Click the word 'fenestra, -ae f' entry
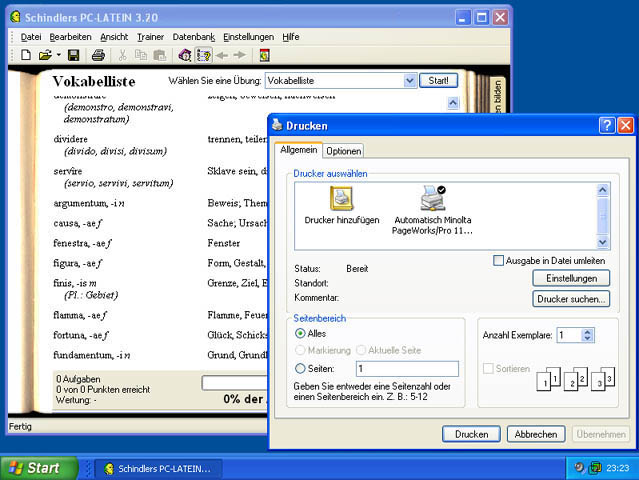 pyautogui.click(x=82, y=243)
